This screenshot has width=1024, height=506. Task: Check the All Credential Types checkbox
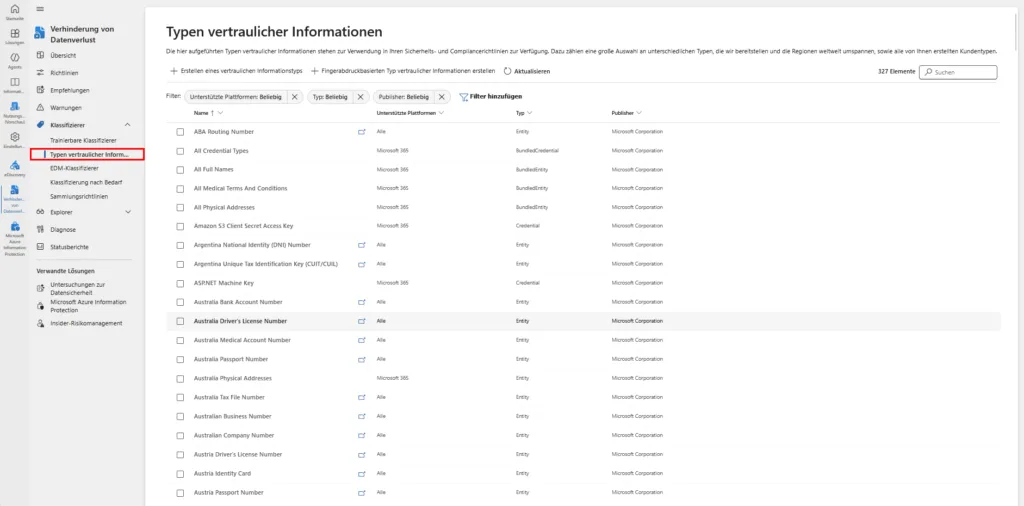click(x=180, y=151)
